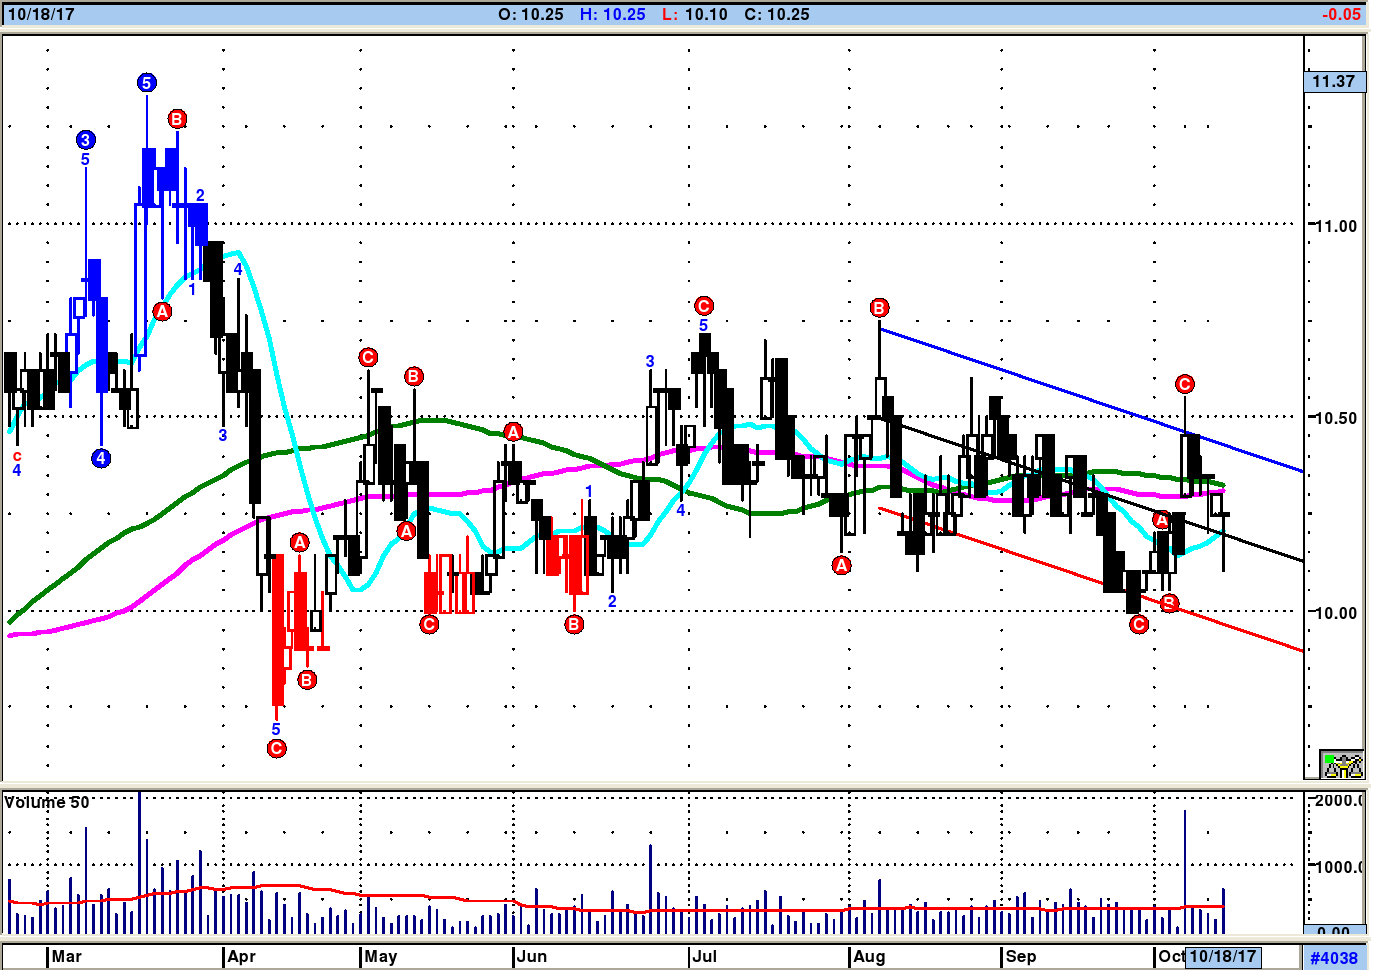Click the 10/18/17 date in the header bar
Viewport: 1400px width, 970px height.
point(41,14)
